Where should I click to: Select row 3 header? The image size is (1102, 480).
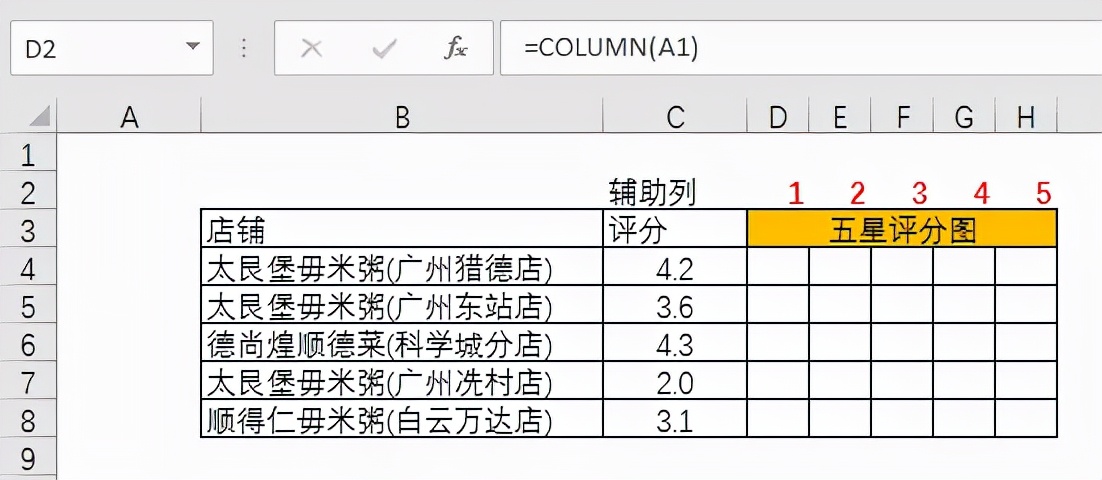[x=28, y=230]
